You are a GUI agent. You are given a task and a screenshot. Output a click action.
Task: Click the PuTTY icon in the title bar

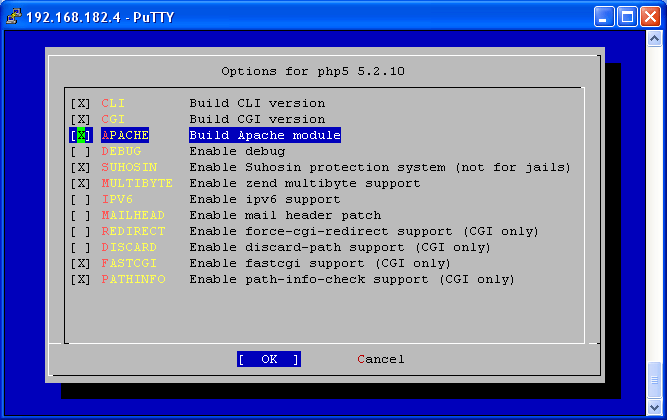click(x=14, y=17)
